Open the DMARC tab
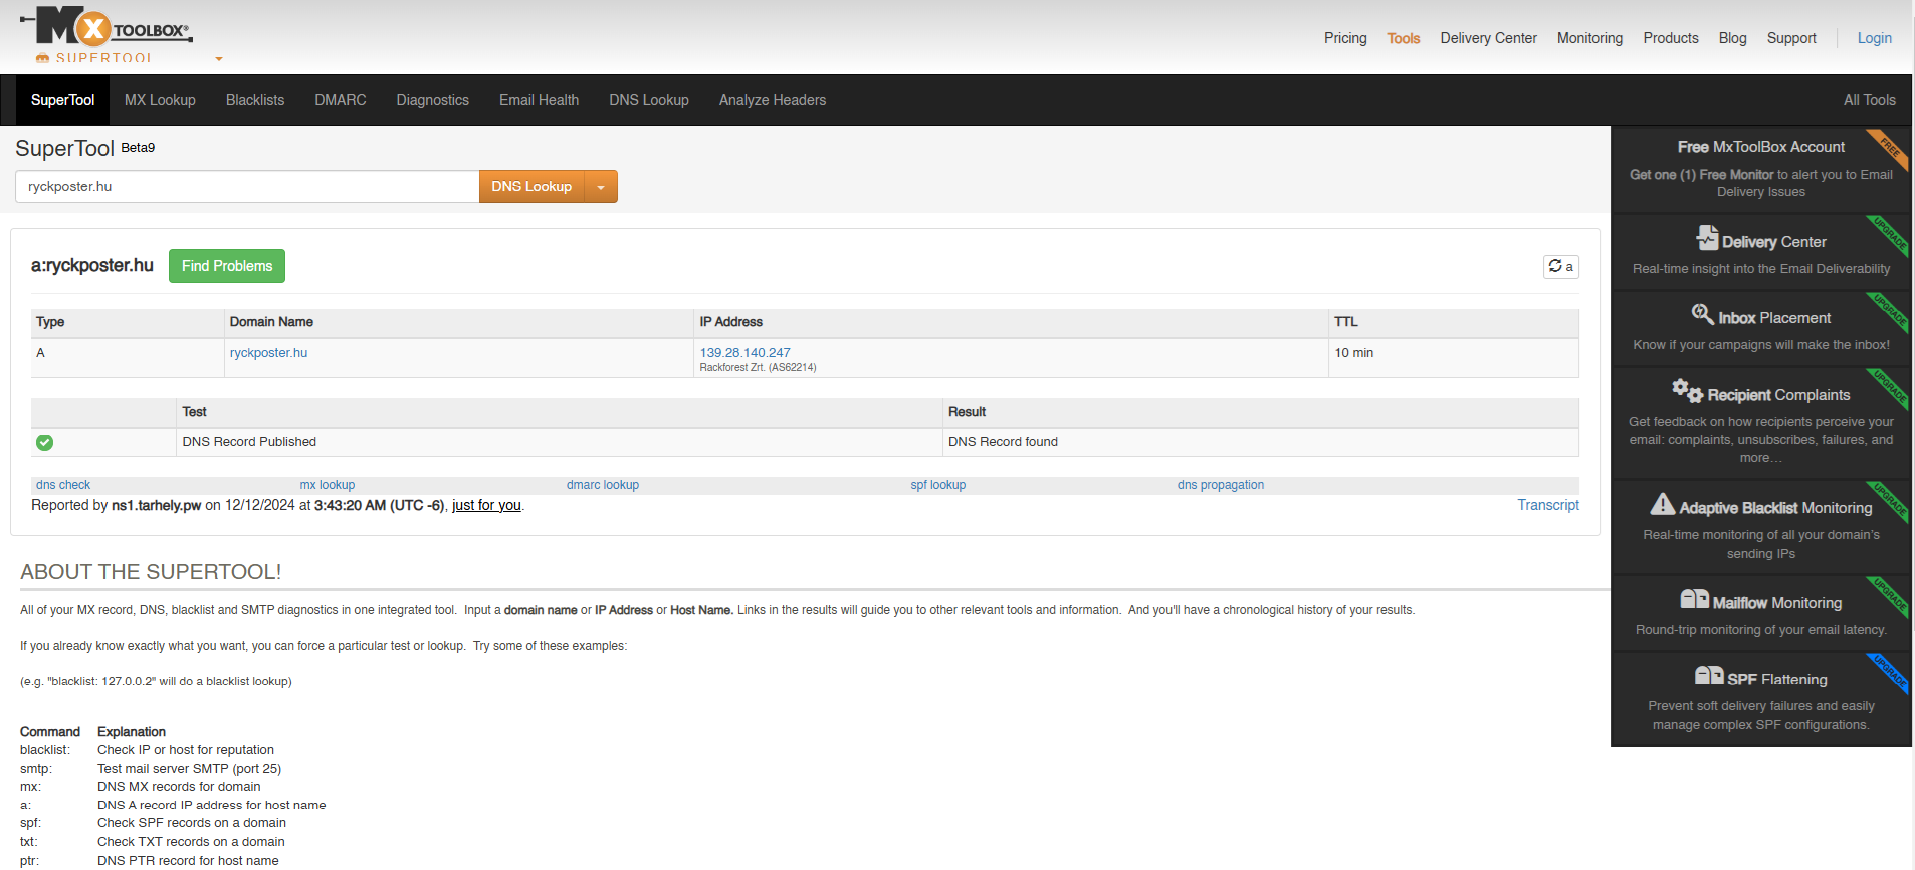The width and height of the screenshot is (1915, 870). pos(340,100)
